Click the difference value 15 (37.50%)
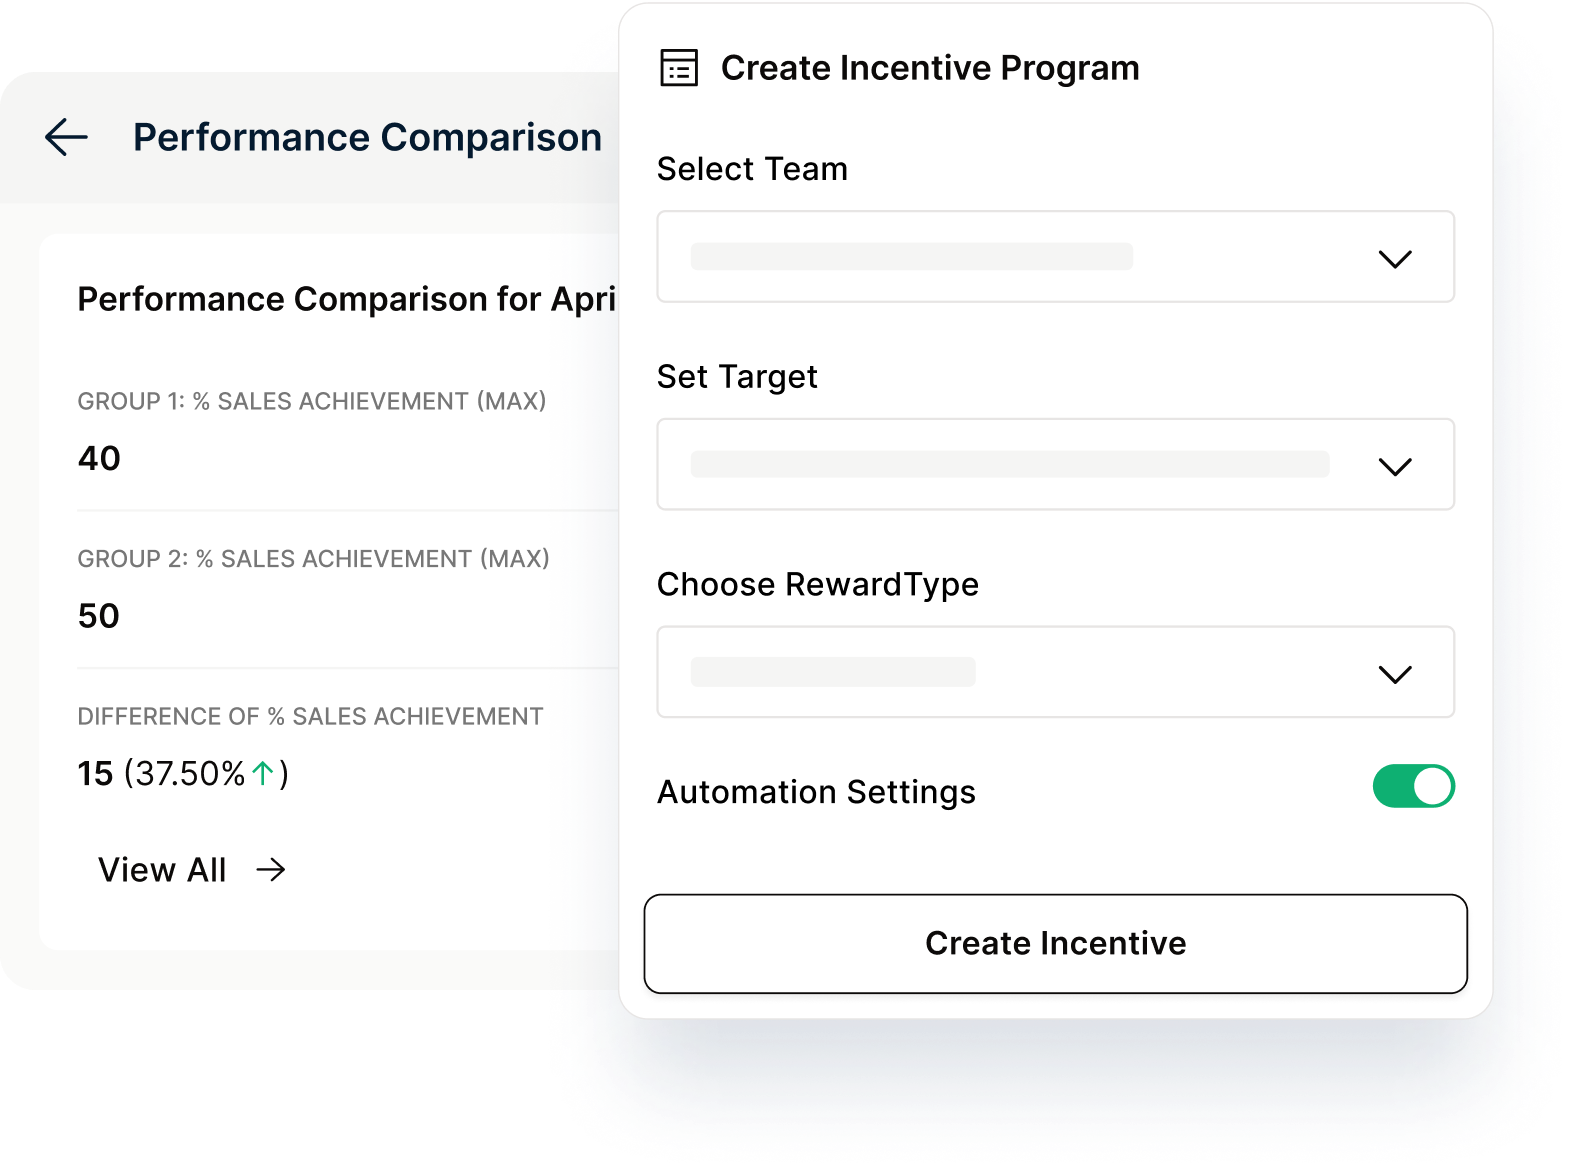The width and height of the screenshot is (1596, 1167). [184, 773]
